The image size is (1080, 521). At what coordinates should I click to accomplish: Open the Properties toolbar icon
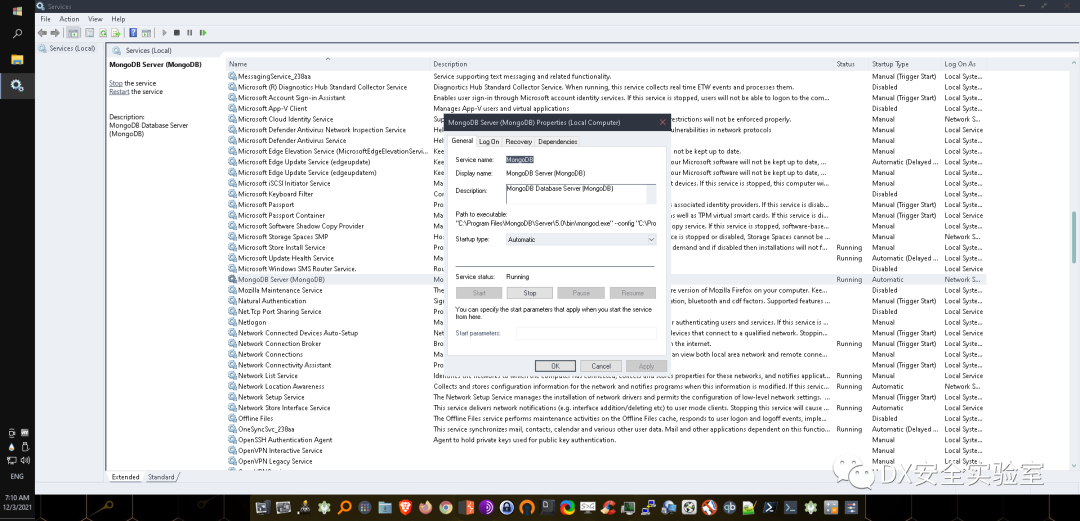[90, 32]
